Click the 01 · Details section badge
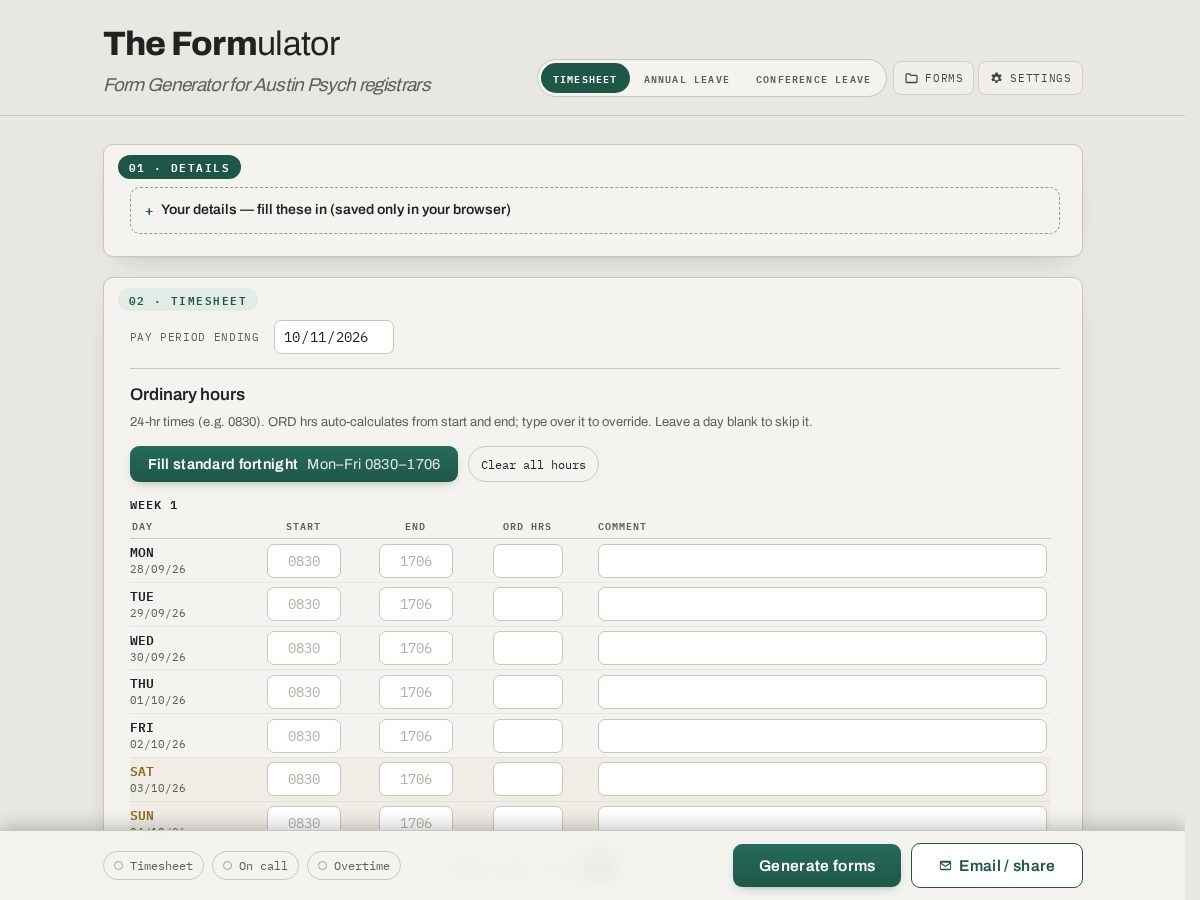This screenshot has width=1200, height=900. click(179, 168)
